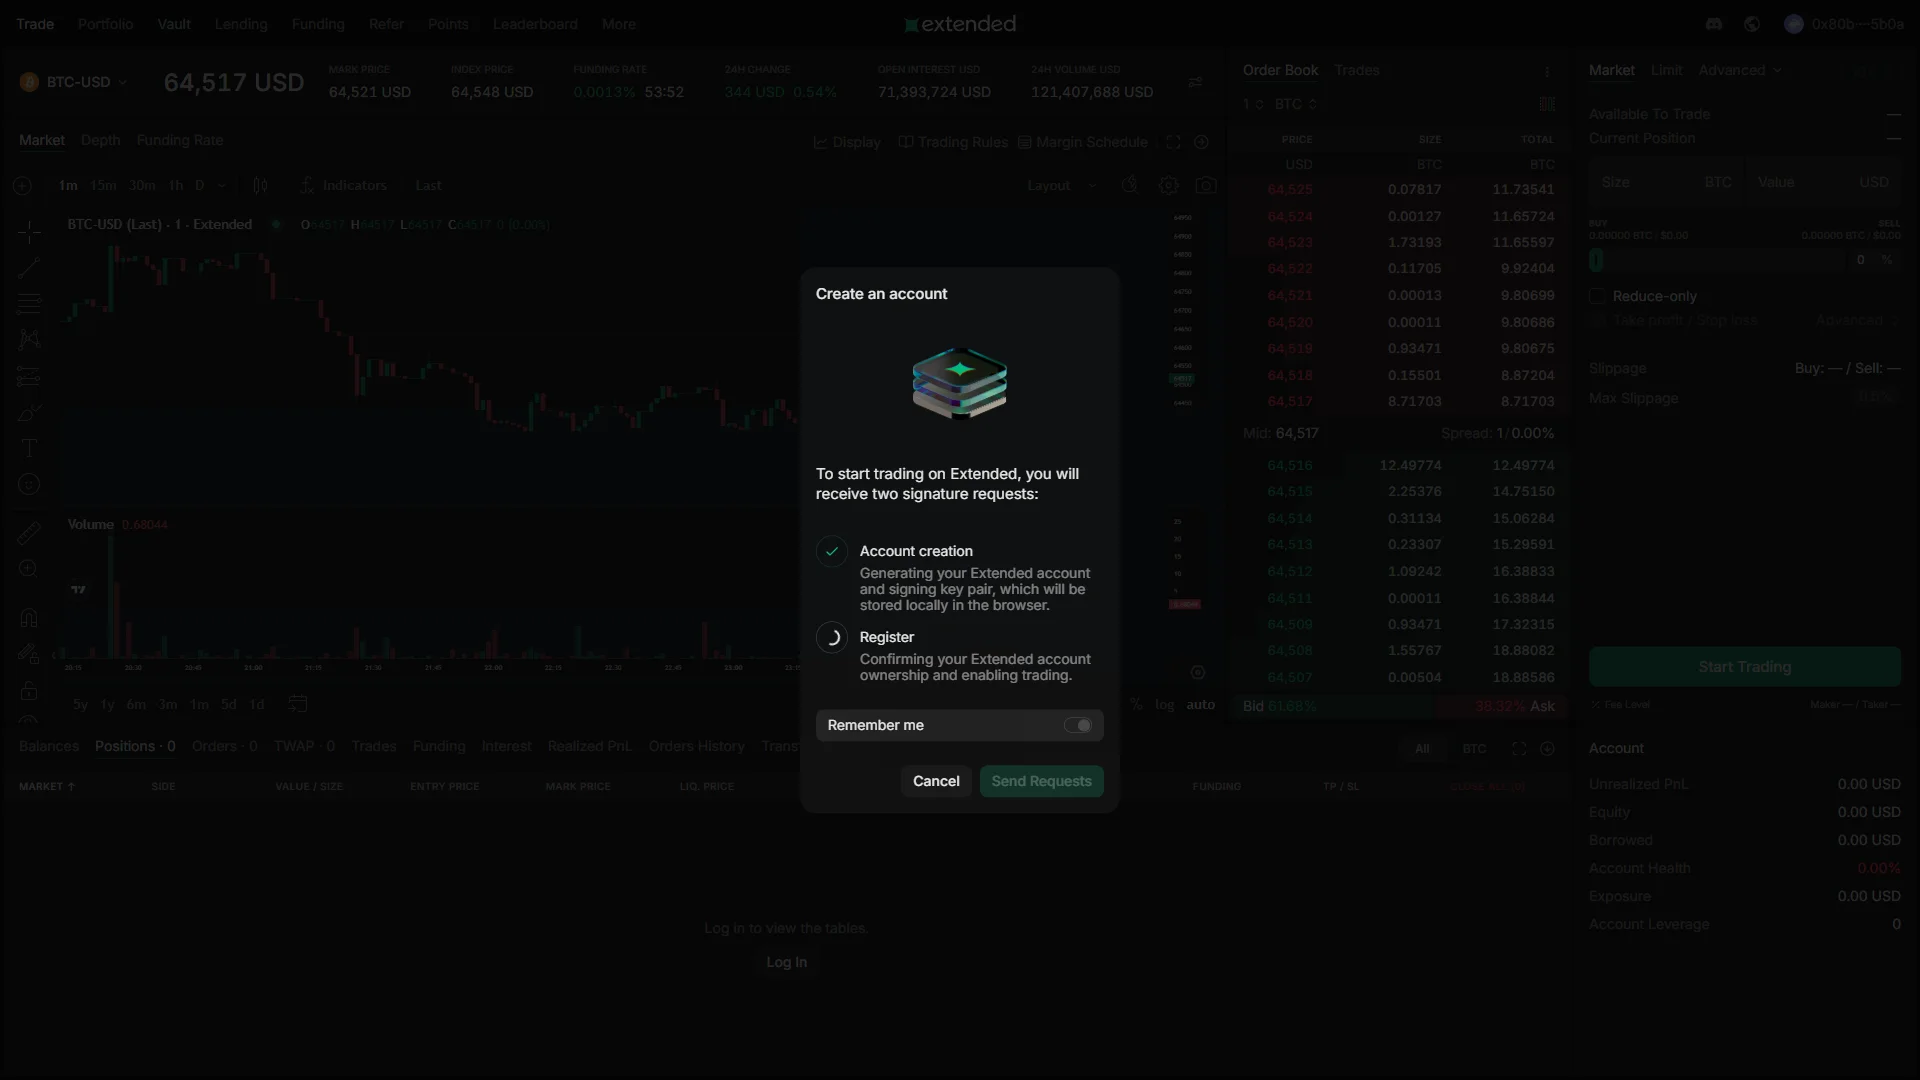Toggle the magnet snapping tool

click(29, 618)
